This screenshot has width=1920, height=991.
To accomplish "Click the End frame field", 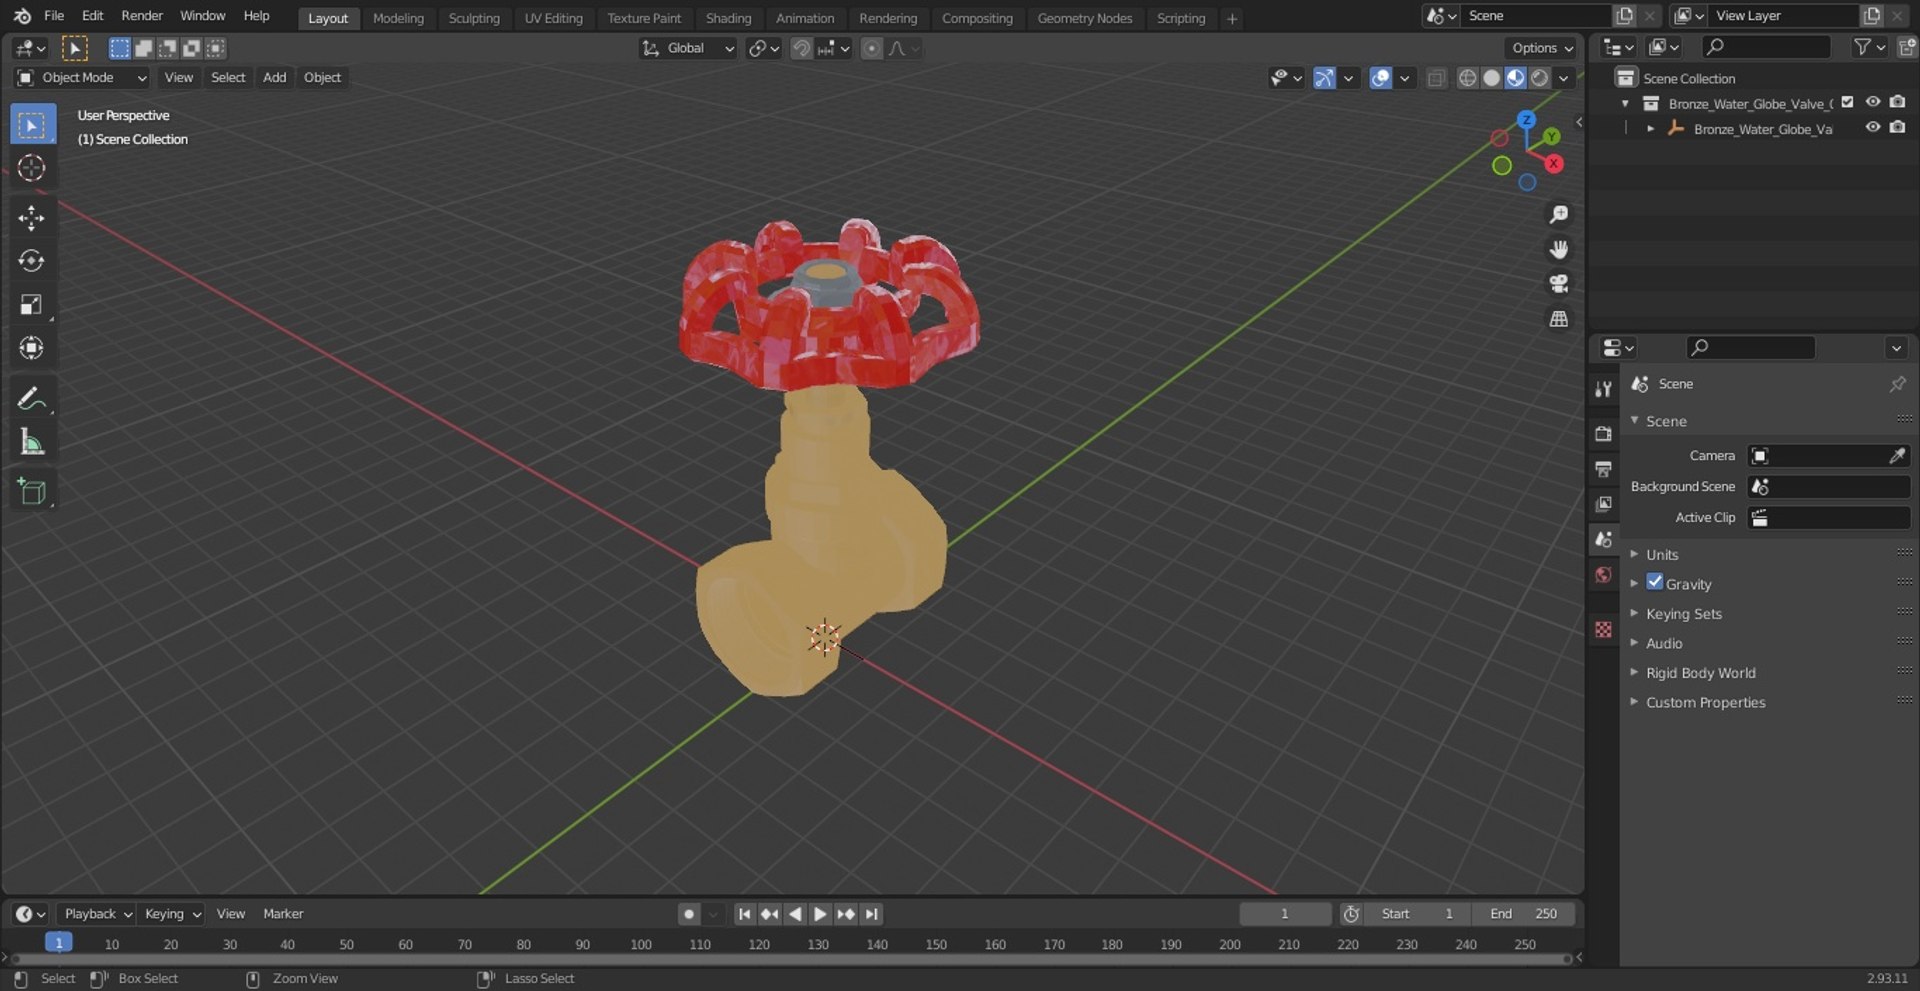I will (1523, 914).
